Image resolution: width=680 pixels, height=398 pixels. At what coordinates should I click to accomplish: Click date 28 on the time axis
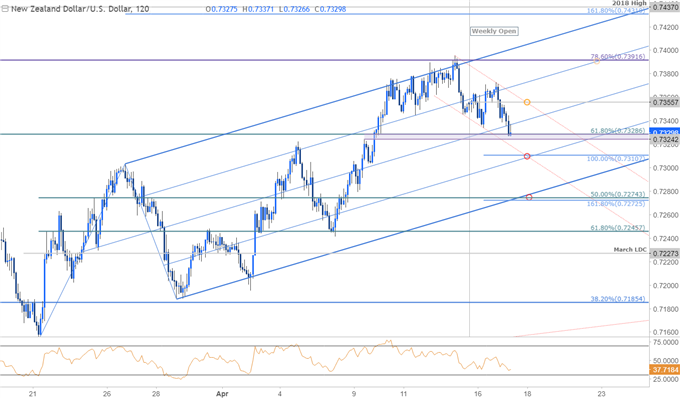pyautogui.click(x=157, y=394)
